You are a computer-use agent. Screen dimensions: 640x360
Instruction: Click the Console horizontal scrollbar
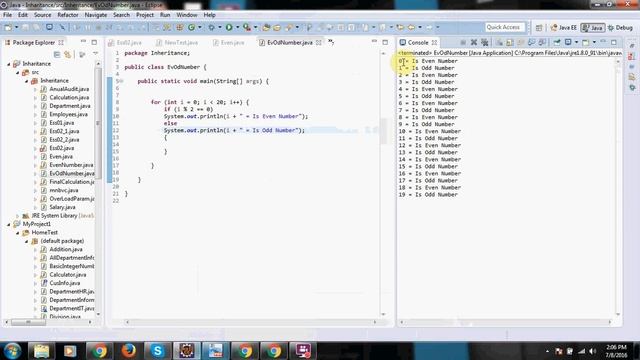(x=506, y=322)
